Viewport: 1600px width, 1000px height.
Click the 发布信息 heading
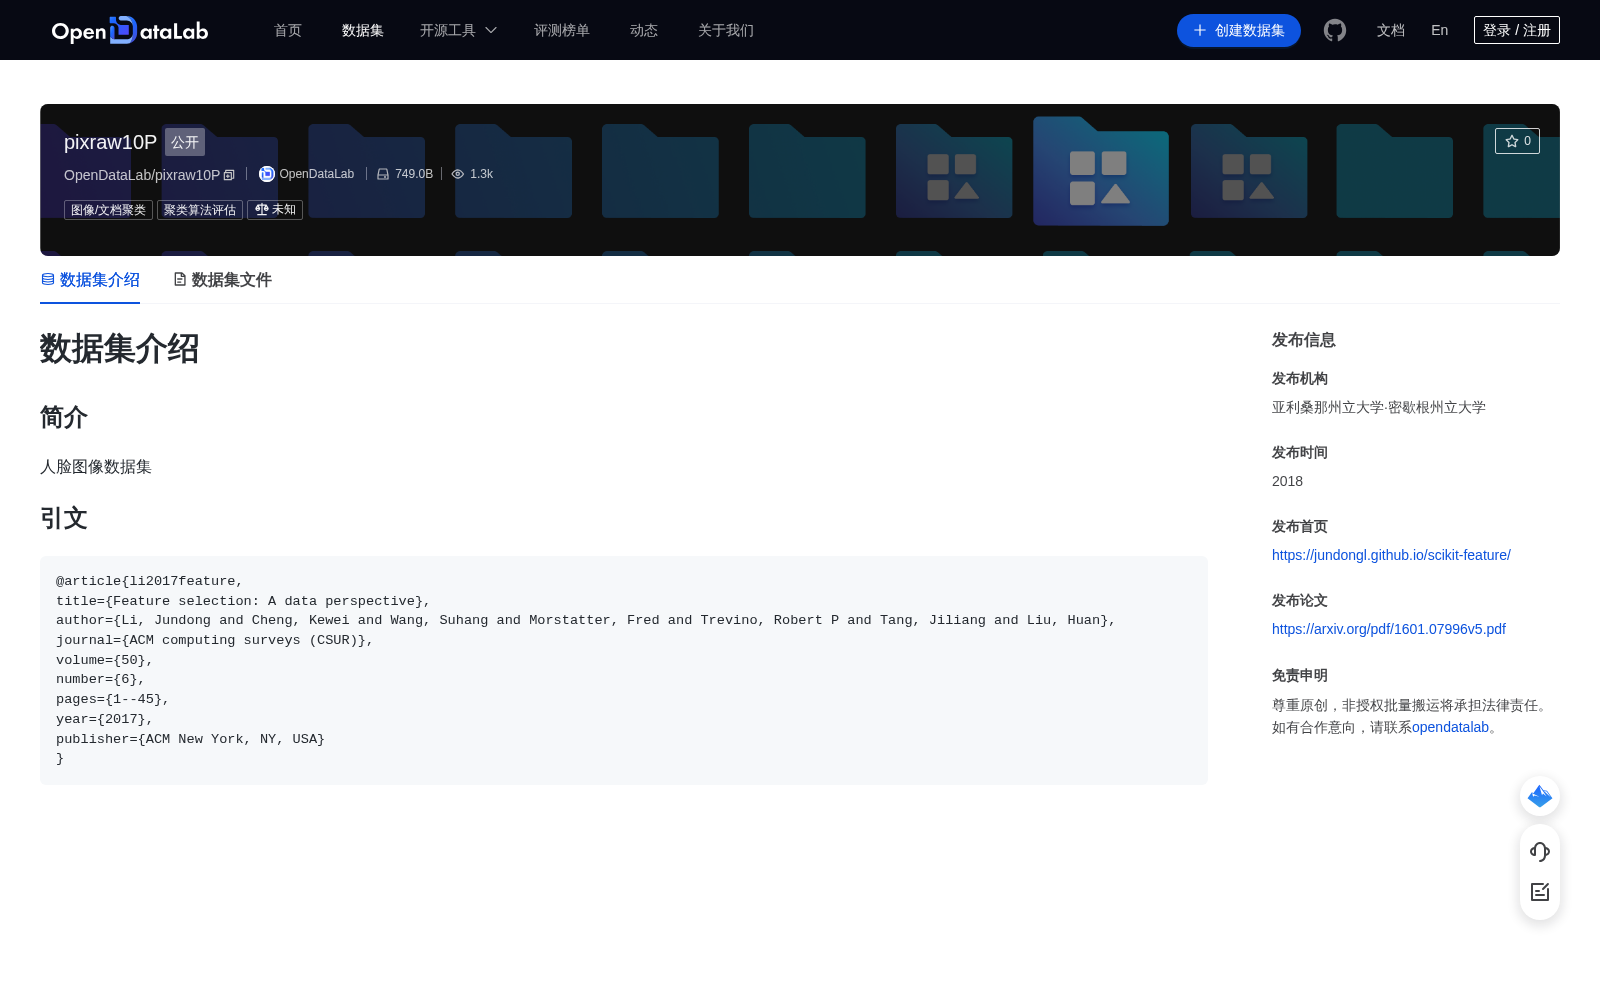(1304, 340)
